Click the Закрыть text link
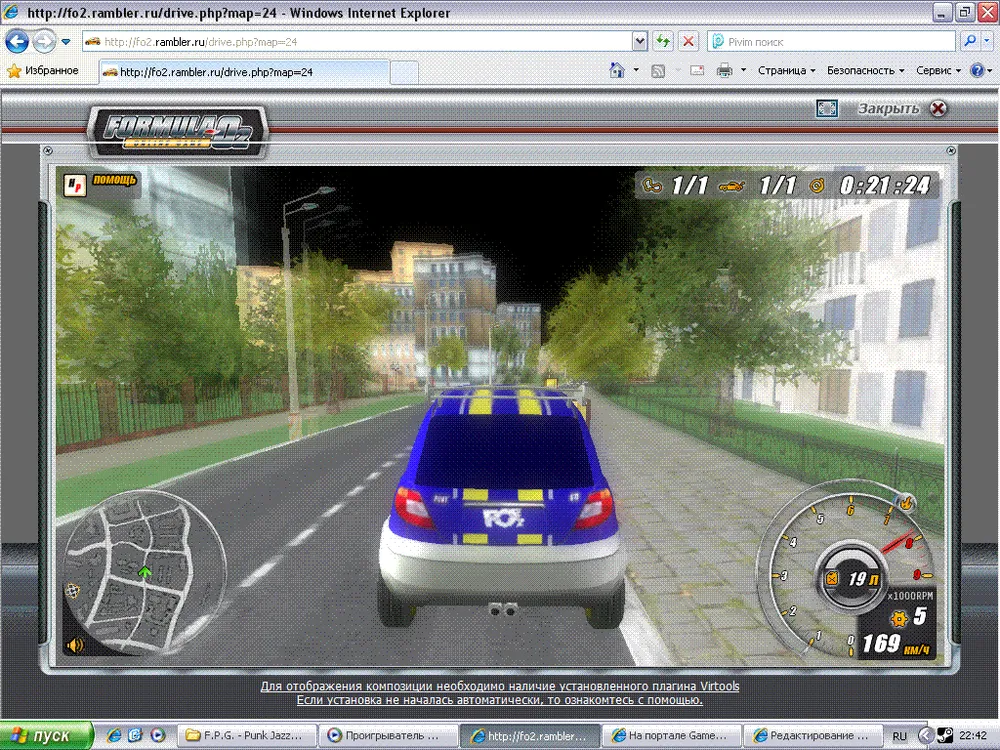The height and width of the screenshot is (750, 1000). (x=887, y=108)
